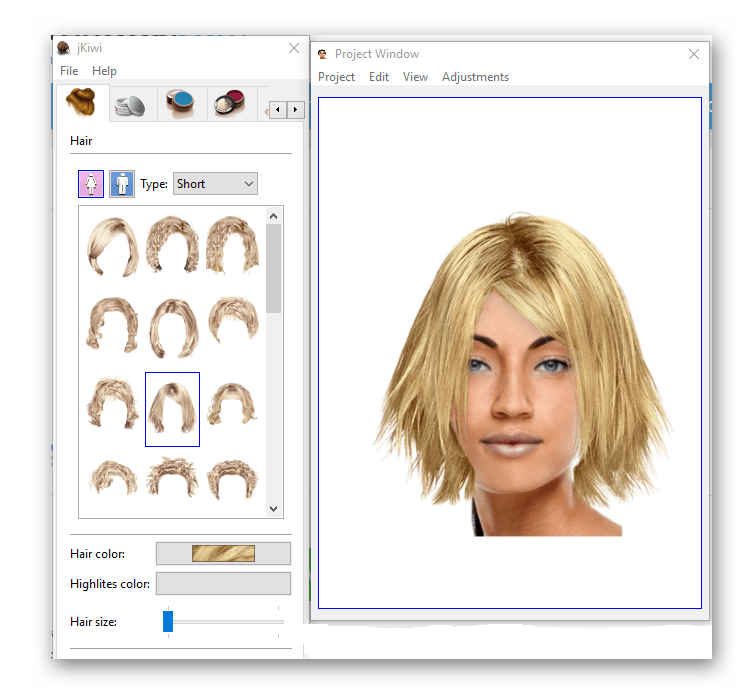744x696 pixels.
Task: Choose the sleek rounded bob in second row middle
Action: [x=173, y=327]
